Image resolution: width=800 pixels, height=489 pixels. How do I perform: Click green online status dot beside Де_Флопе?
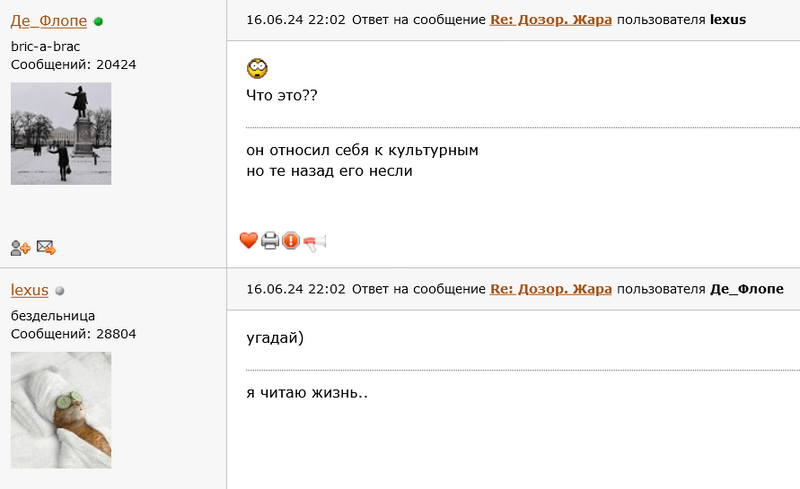point(97,21)
